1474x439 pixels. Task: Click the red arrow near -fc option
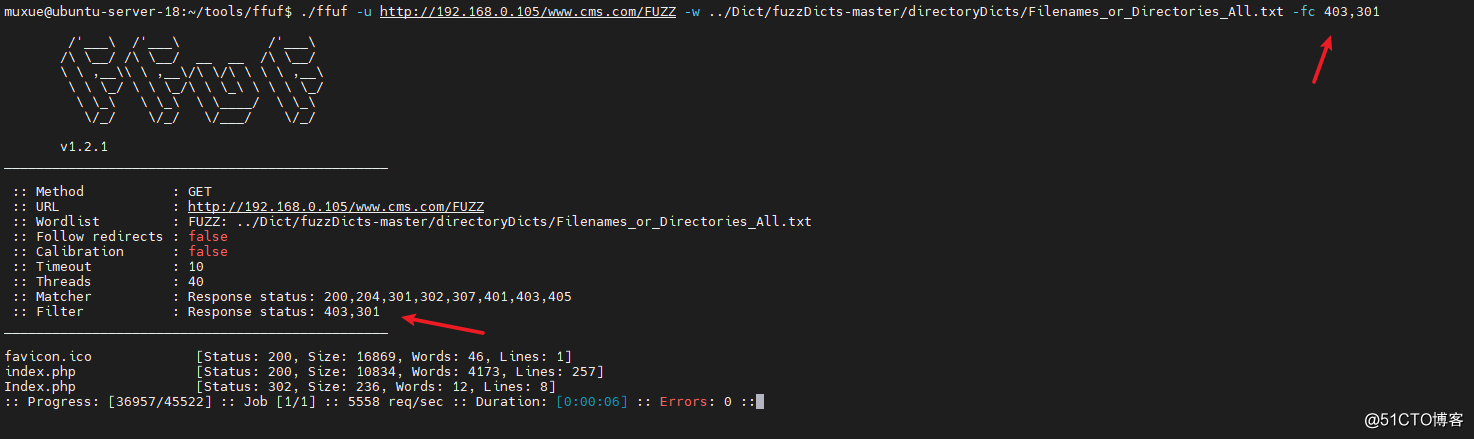click(1323, 61)
